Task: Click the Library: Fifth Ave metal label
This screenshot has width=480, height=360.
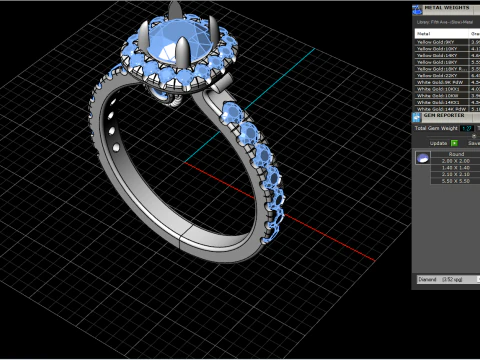Action: point(445,22)
